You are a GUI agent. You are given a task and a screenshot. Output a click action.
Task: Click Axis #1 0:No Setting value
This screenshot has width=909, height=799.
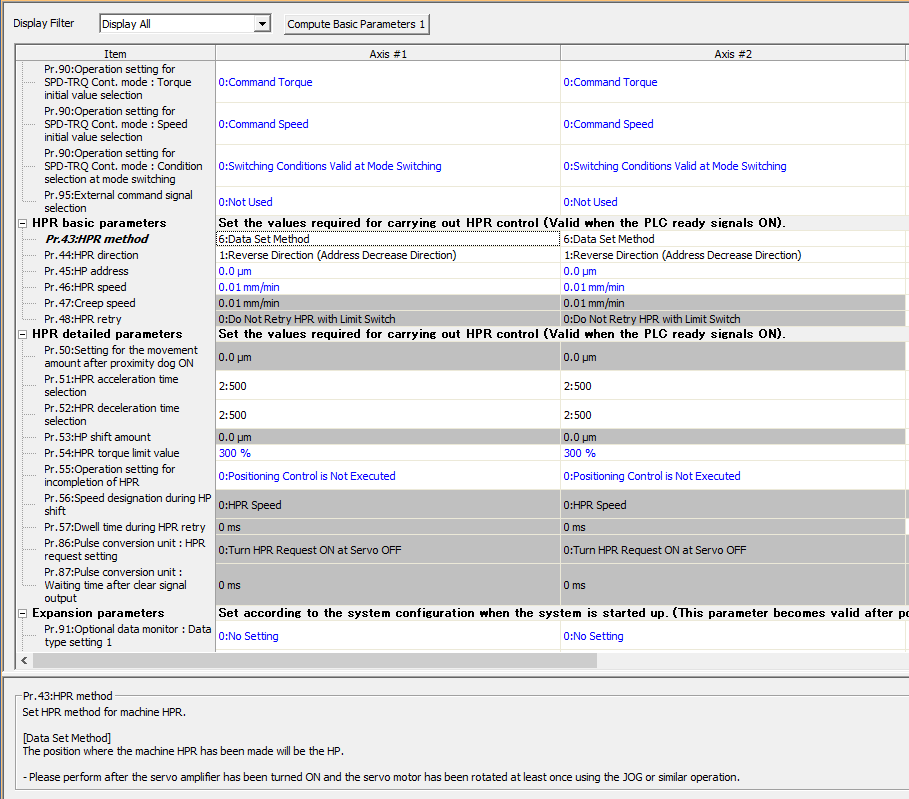point(388,636)
